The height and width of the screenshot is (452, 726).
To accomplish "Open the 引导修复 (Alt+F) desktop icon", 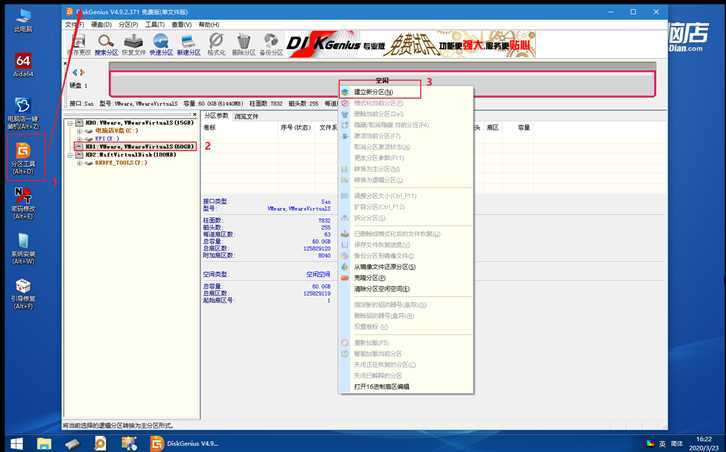I will pyautogui.click(x=23, y=294).
